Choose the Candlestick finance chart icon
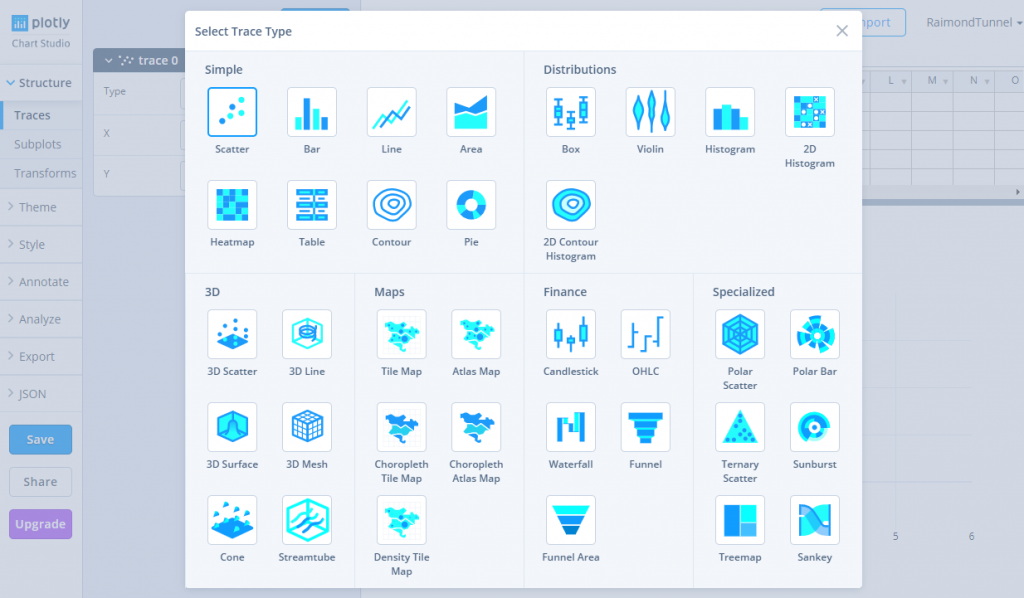This screenshot has height=598, width=1024. pyautogui.click(x=570, y=334)
